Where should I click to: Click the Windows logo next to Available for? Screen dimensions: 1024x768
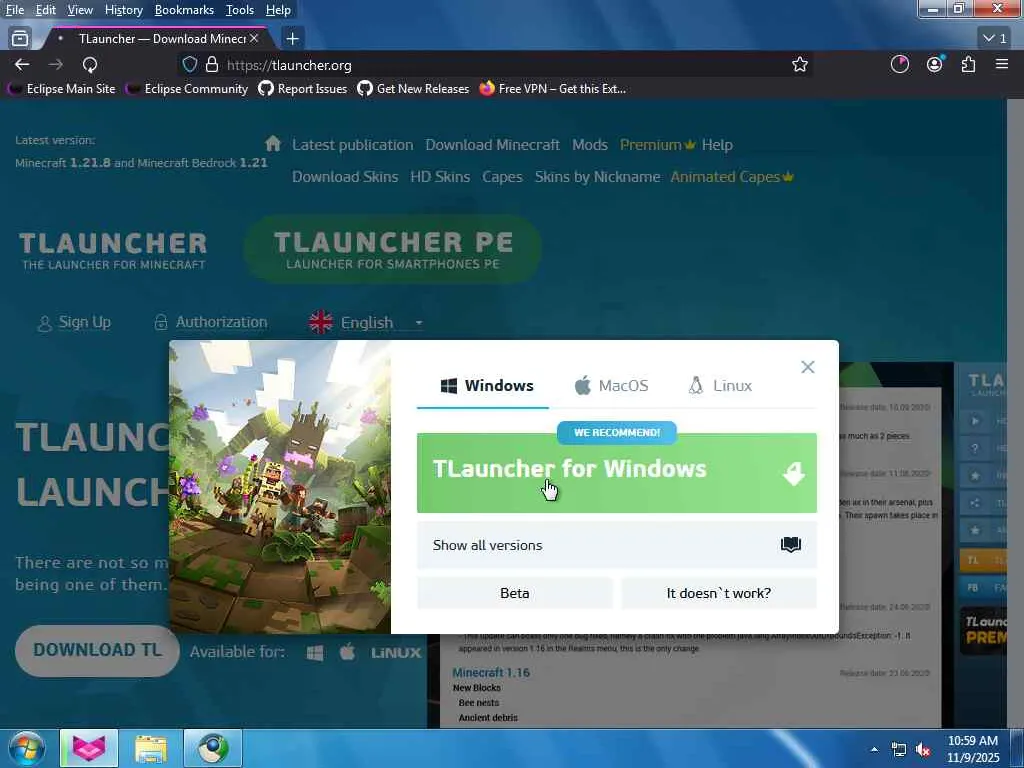(x=315, y=652)
